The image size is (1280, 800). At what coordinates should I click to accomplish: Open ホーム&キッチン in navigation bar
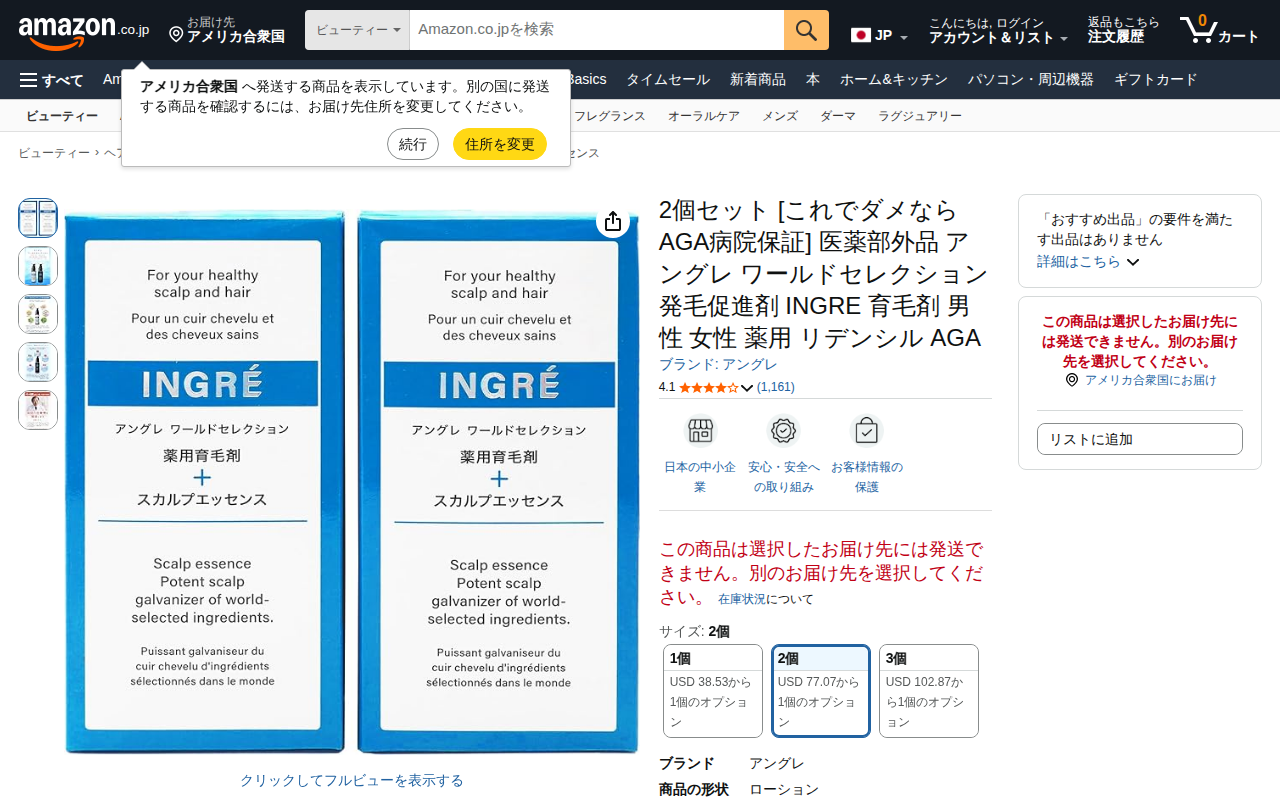coord(894,80)
